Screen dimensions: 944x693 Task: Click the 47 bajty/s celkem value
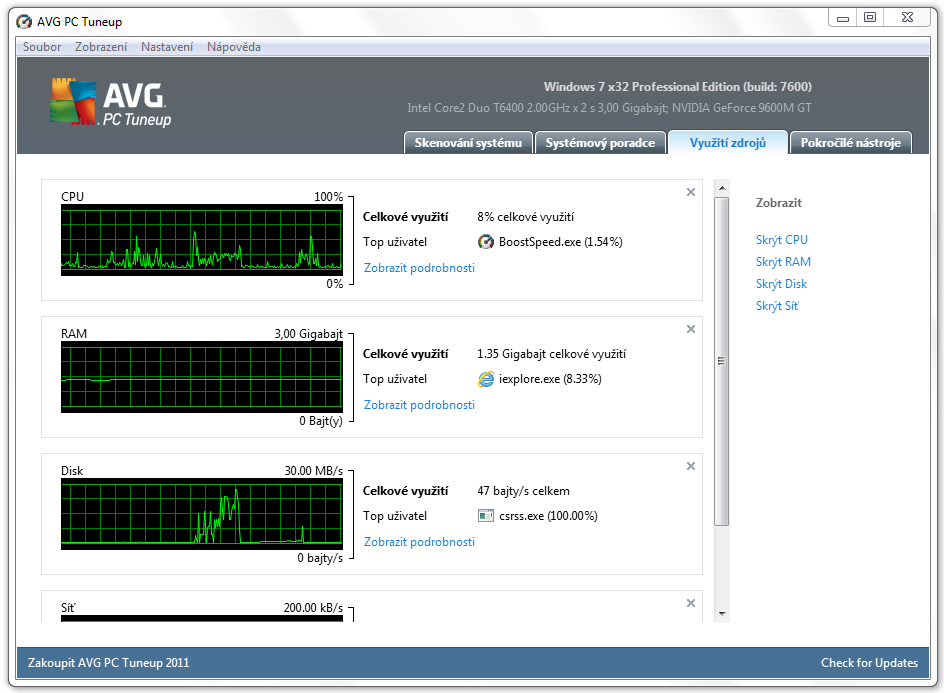(523, 491)
